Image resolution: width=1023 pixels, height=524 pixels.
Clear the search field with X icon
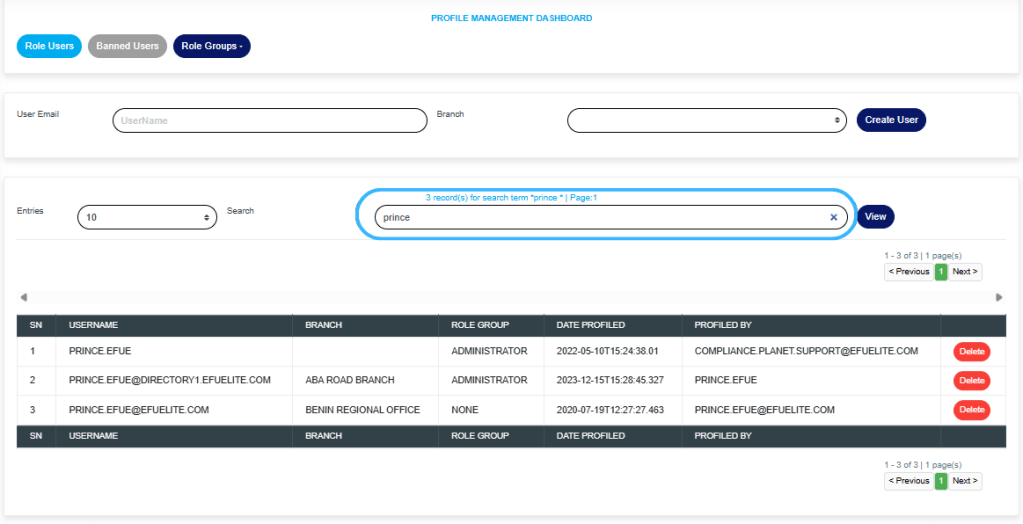coord(833,217)
